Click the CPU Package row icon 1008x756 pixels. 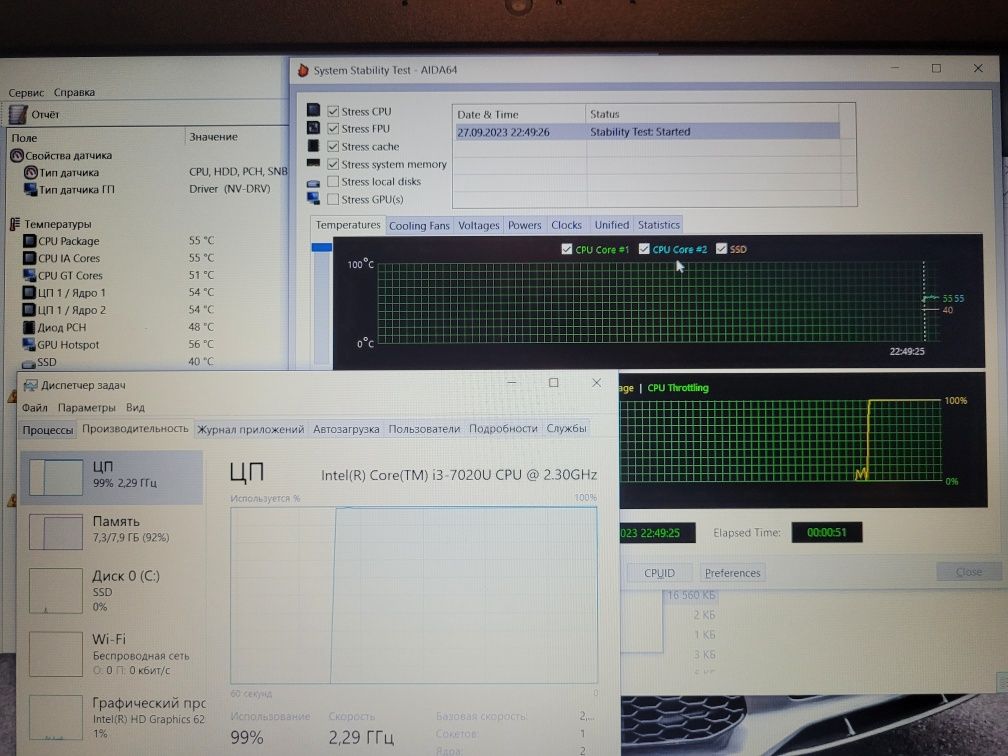tap(30, 241)
